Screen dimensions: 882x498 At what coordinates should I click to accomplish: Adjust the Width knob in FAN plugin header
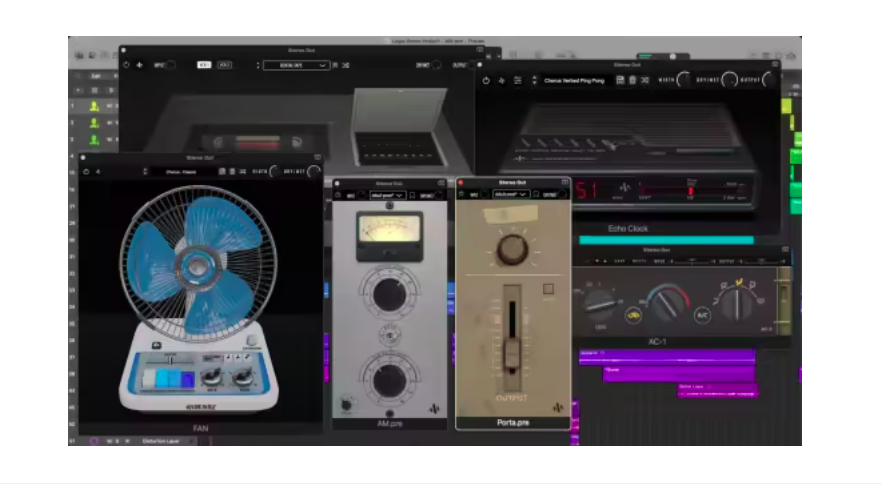(274, 172)
